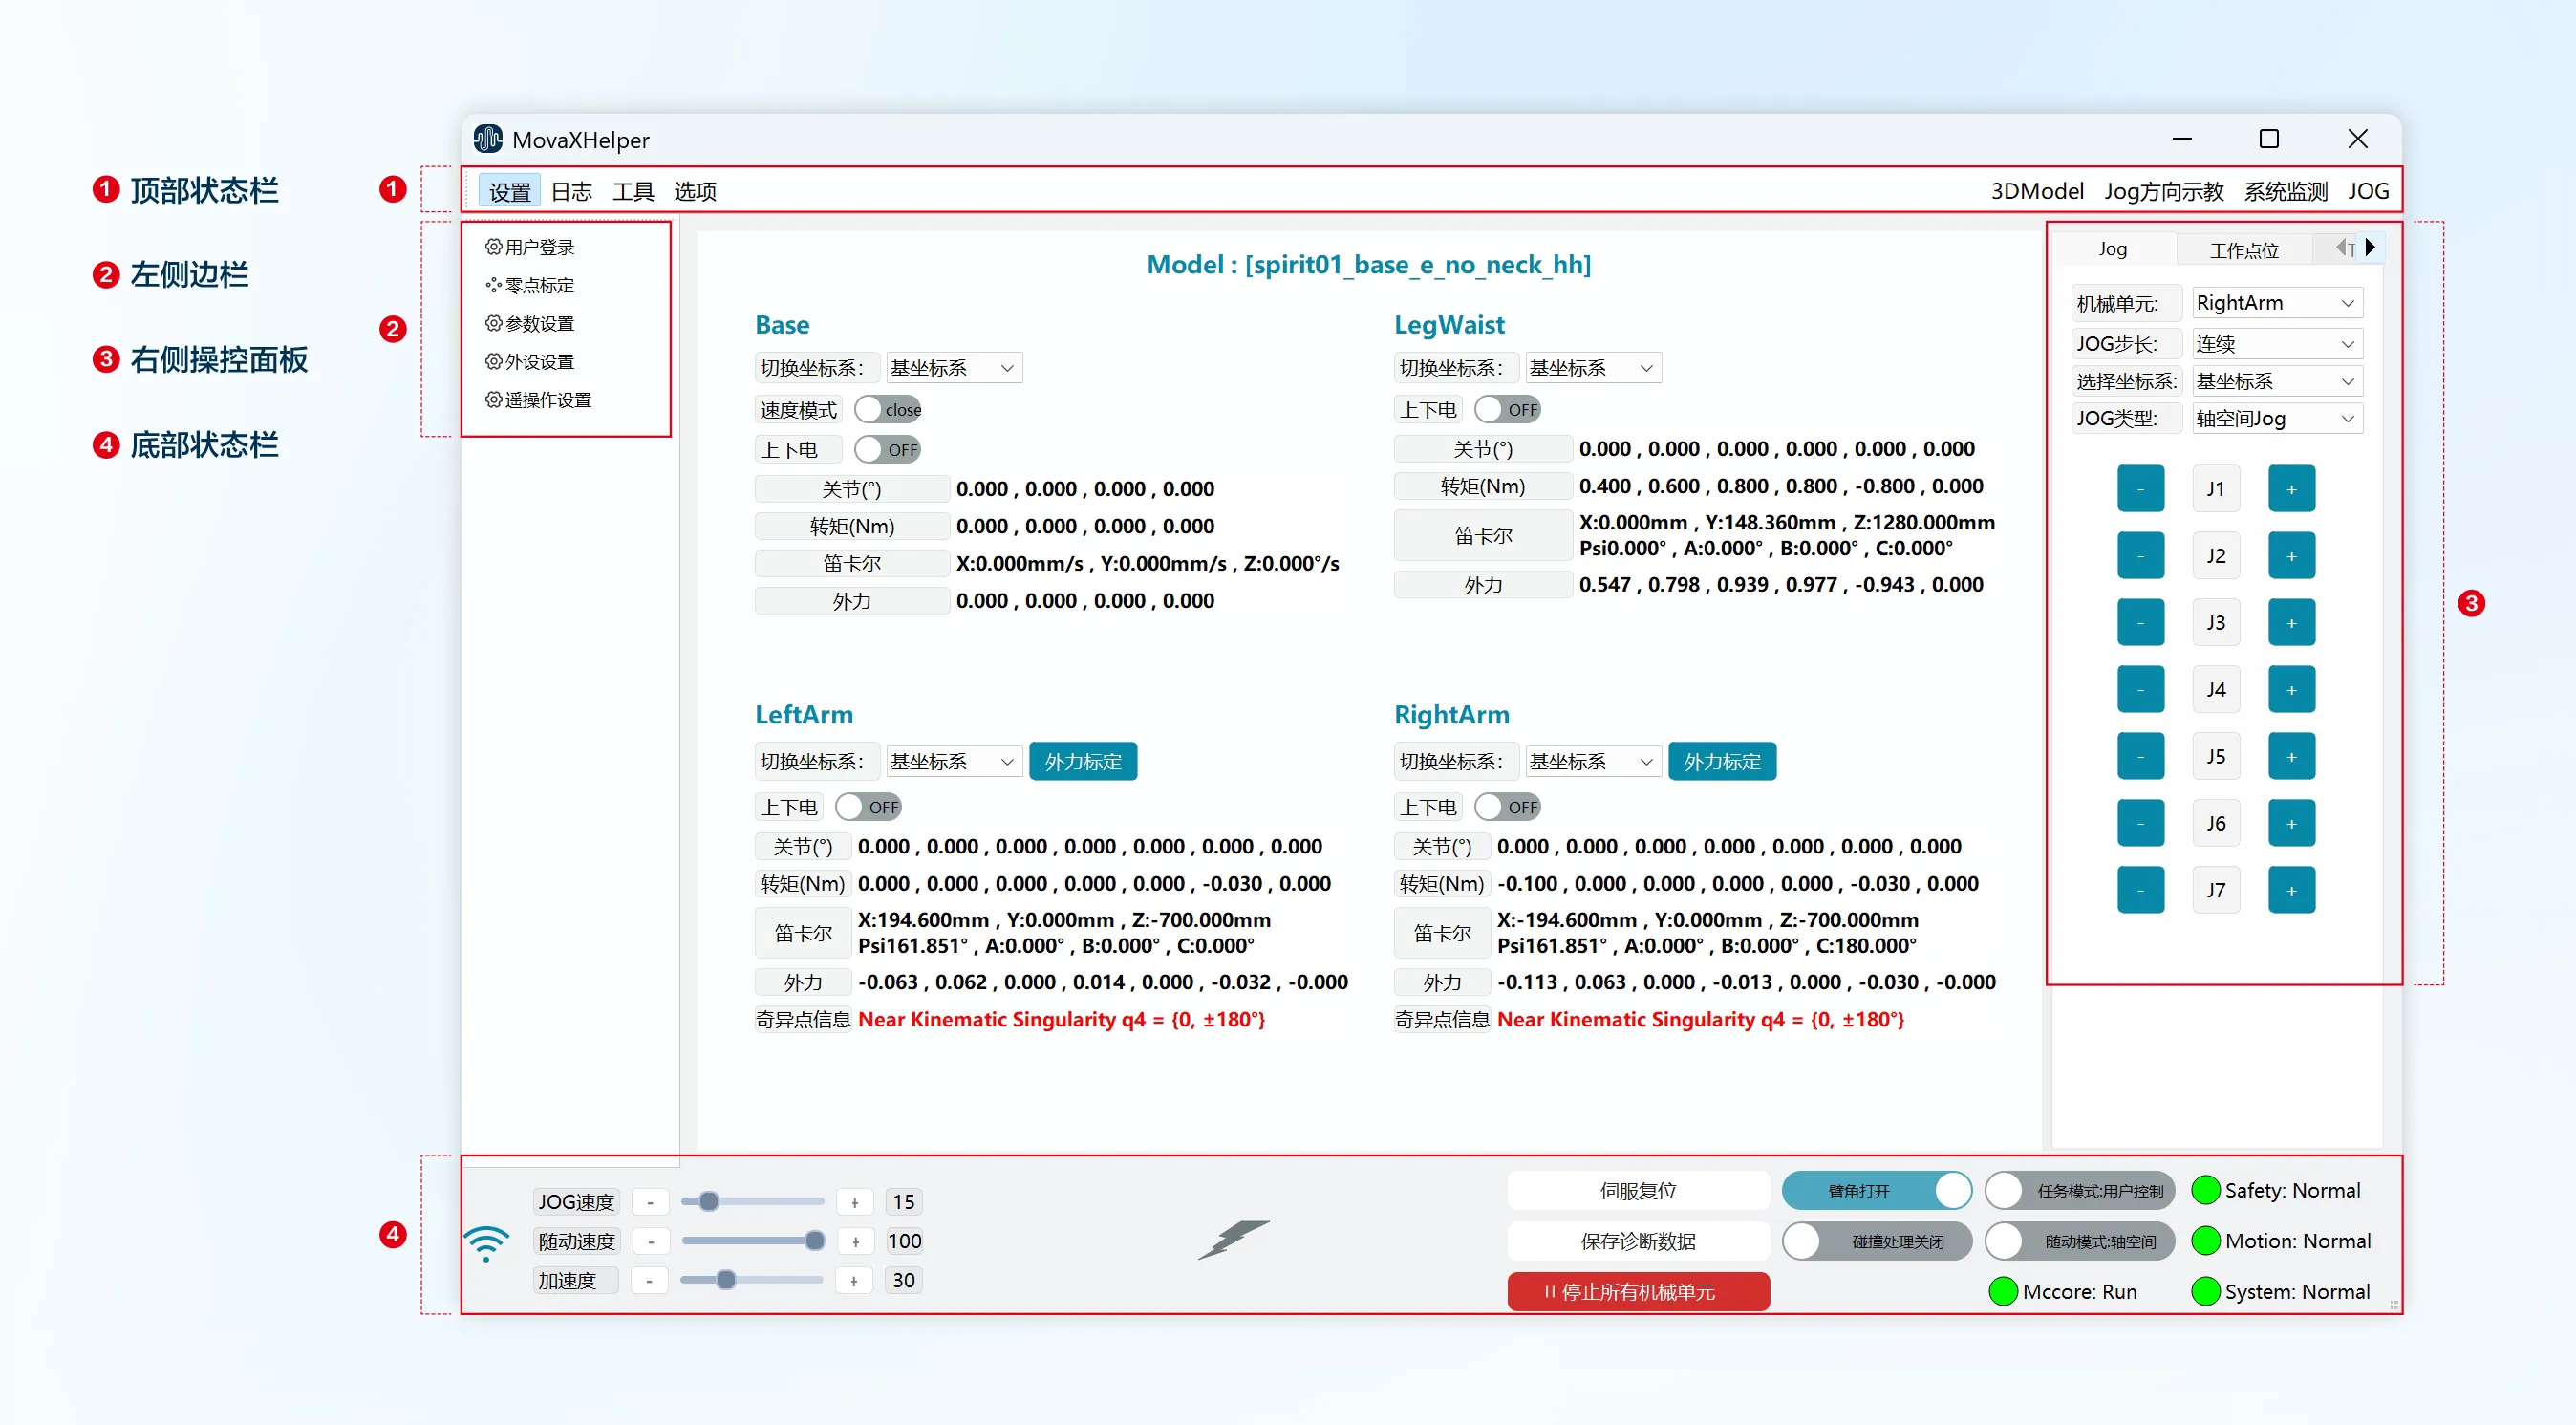Toggle the LegWaist 上下电 OFF switch
Screen dimensions: 2576x1425
[1508, 410]
